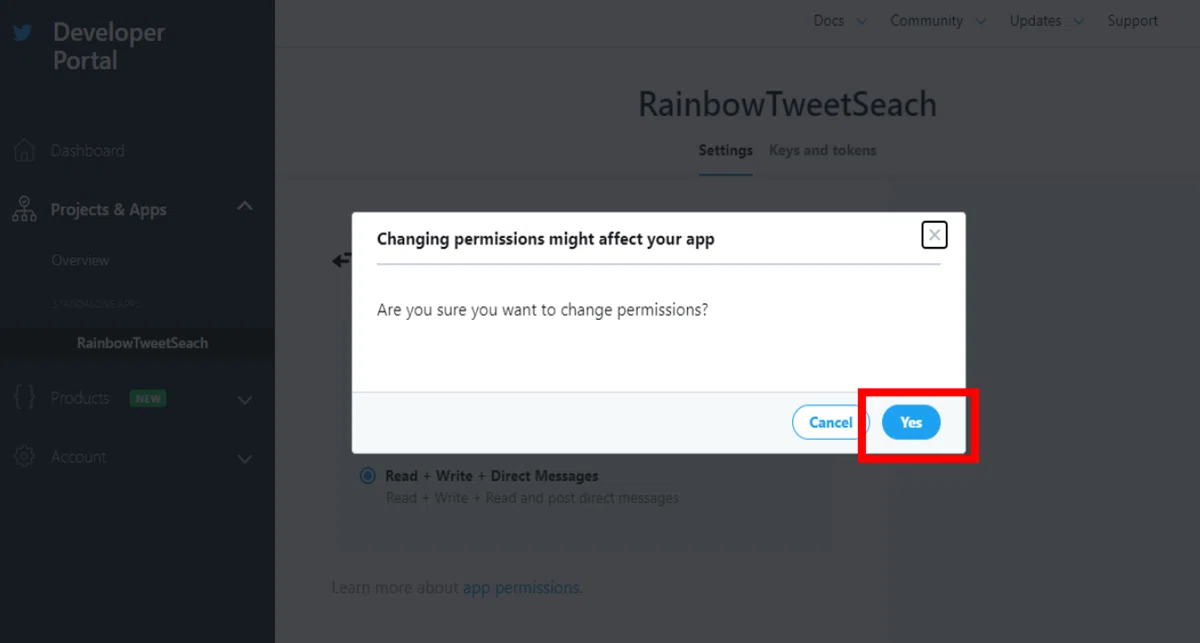Screen dimensions: 1200x643
Task: Open the app permissions link
Action: pos(521,588)
